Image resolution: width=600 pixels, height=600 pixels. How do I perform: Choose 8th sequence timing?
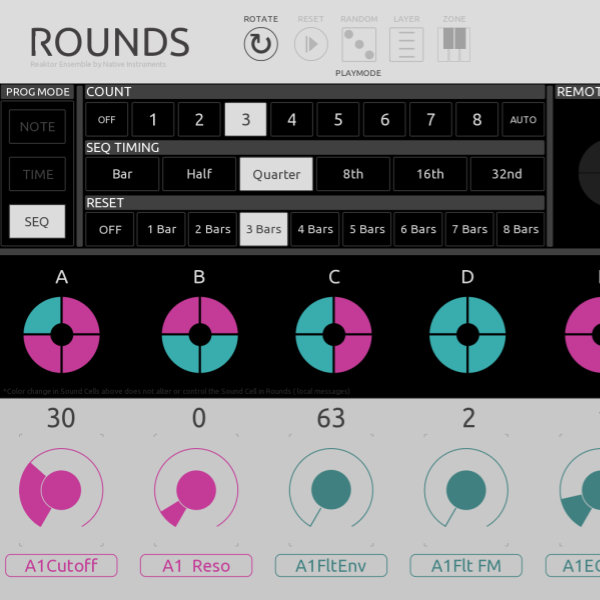click(x=353, y=174)
